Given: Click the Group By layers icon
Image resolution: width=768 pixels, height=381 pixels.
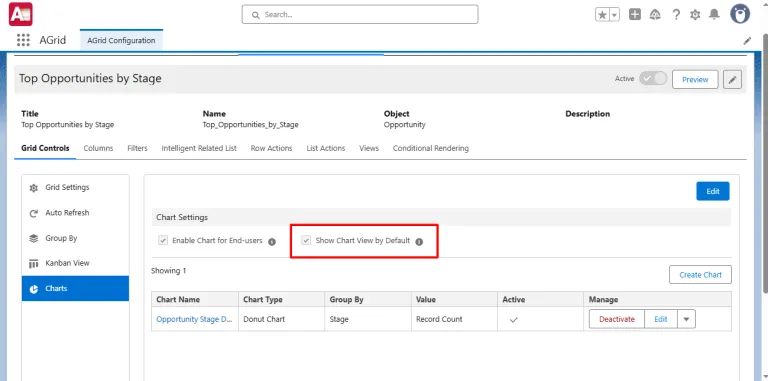Looking at the screenshot, I should pos(34,238).
